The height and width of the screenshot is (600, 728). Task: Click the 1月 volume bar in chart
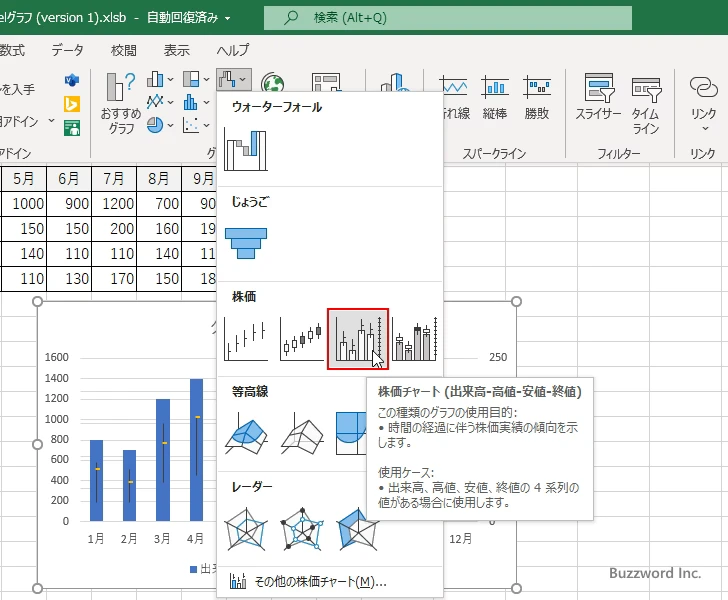[x=96, y=480]
